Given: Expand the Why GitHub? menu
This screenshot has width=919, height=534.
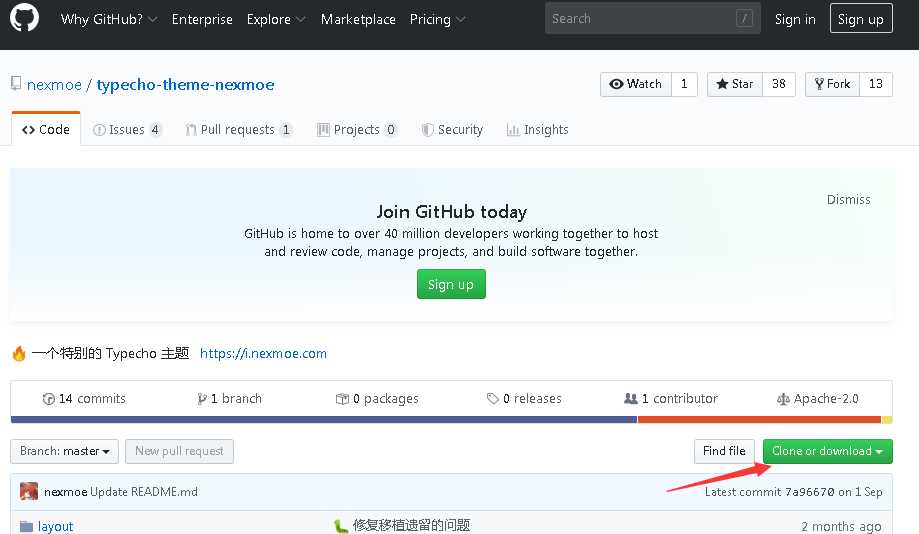Looking at the screenshot, I should click(109, 19).
